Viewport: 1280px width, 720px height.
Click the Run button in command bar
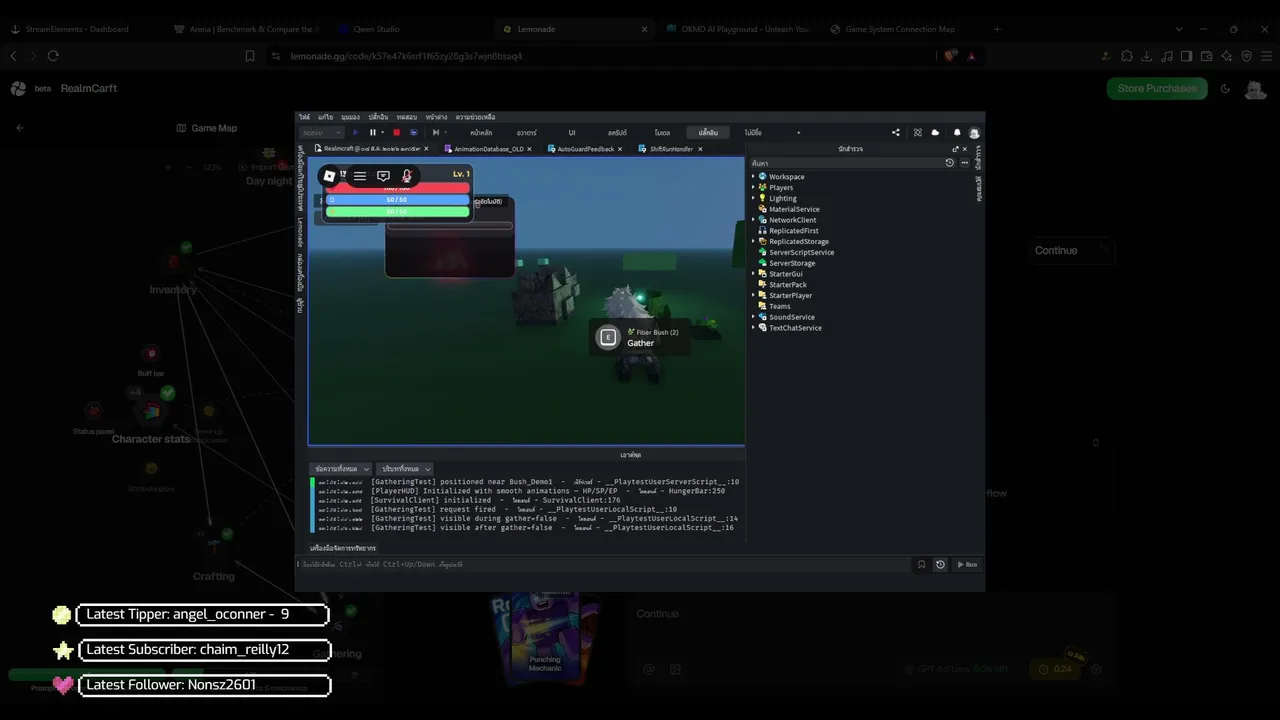[967, 564]
